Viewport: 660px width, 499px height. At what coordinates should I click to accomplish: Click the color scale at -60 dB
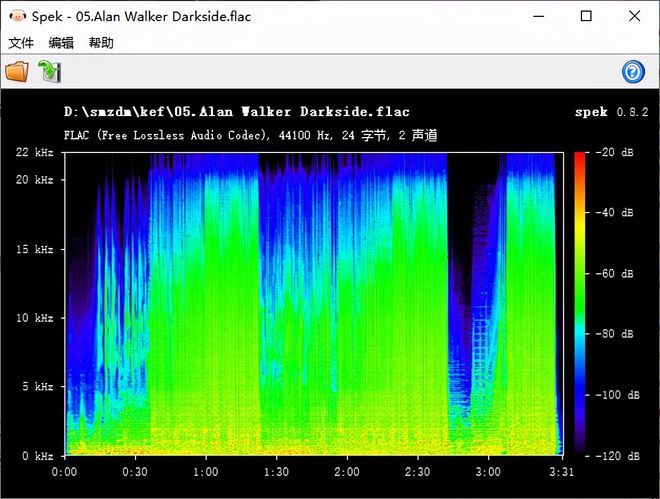[x=580, y=273]
